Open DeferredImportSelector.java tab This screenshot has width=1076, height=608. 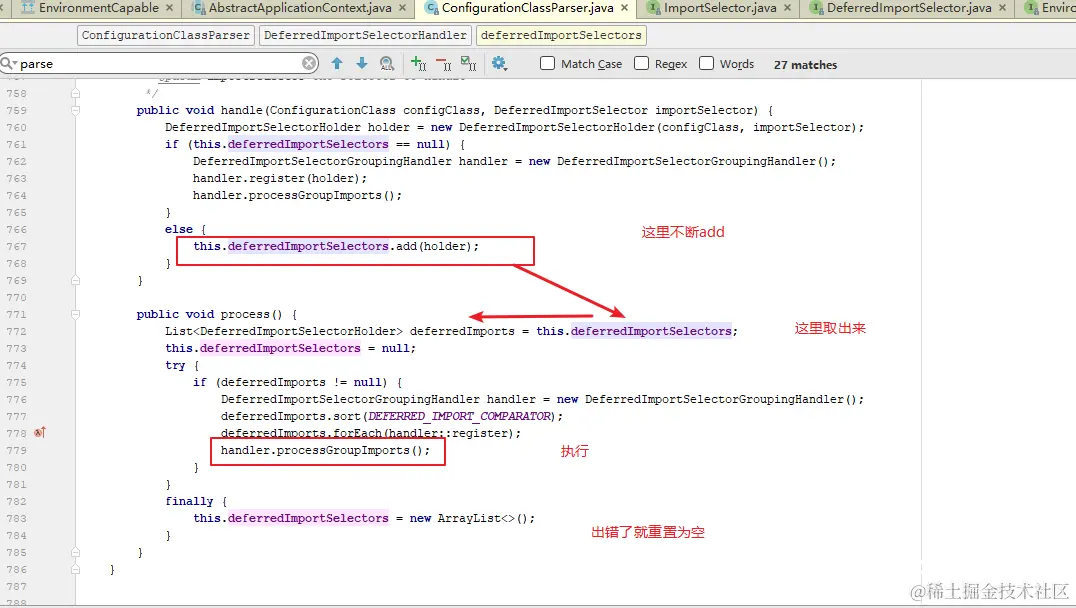[x=908, y=8]
